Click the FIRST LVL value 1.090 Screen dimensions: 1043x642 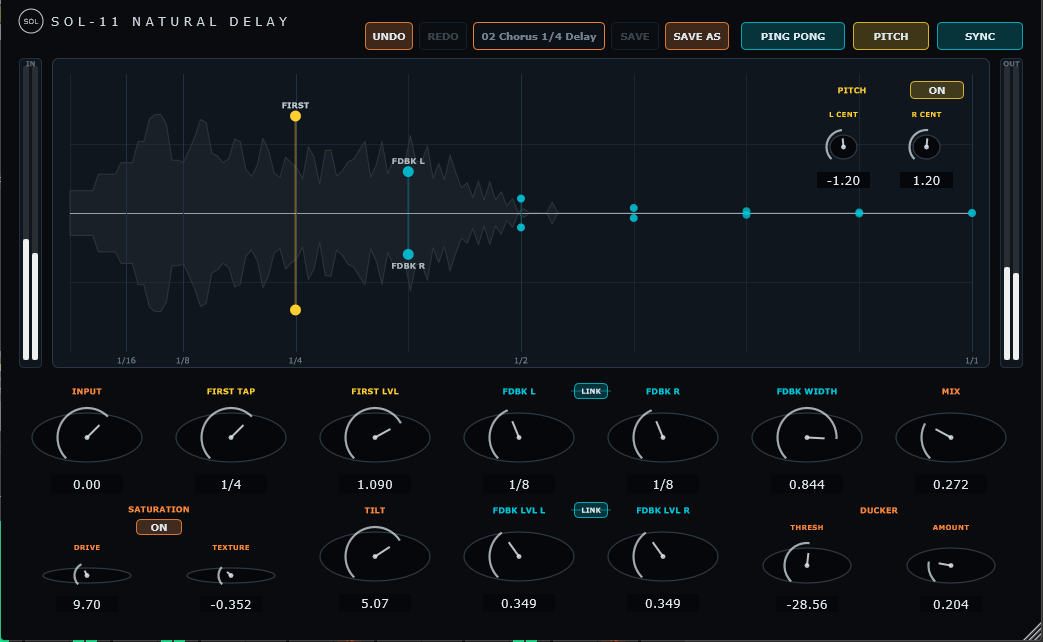[x=374, y=484]
